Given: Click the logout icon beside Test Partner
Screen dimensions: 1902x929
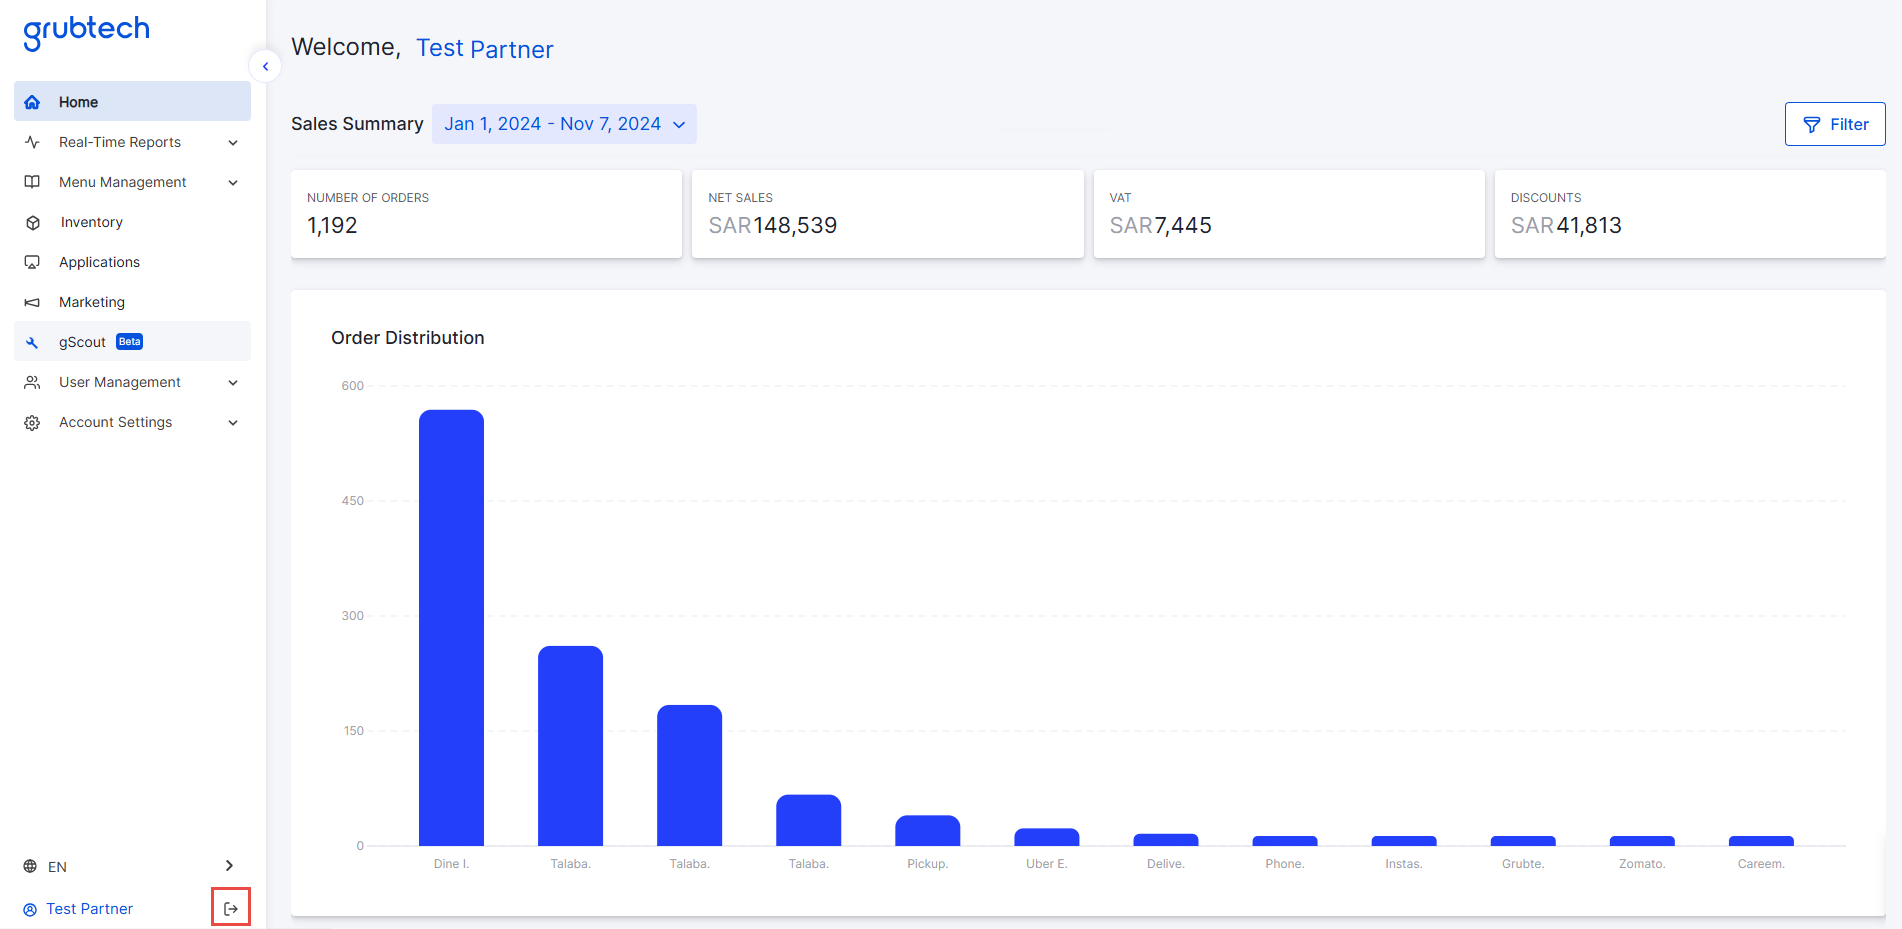Looking at the screenshot, I should click(231, 908).
